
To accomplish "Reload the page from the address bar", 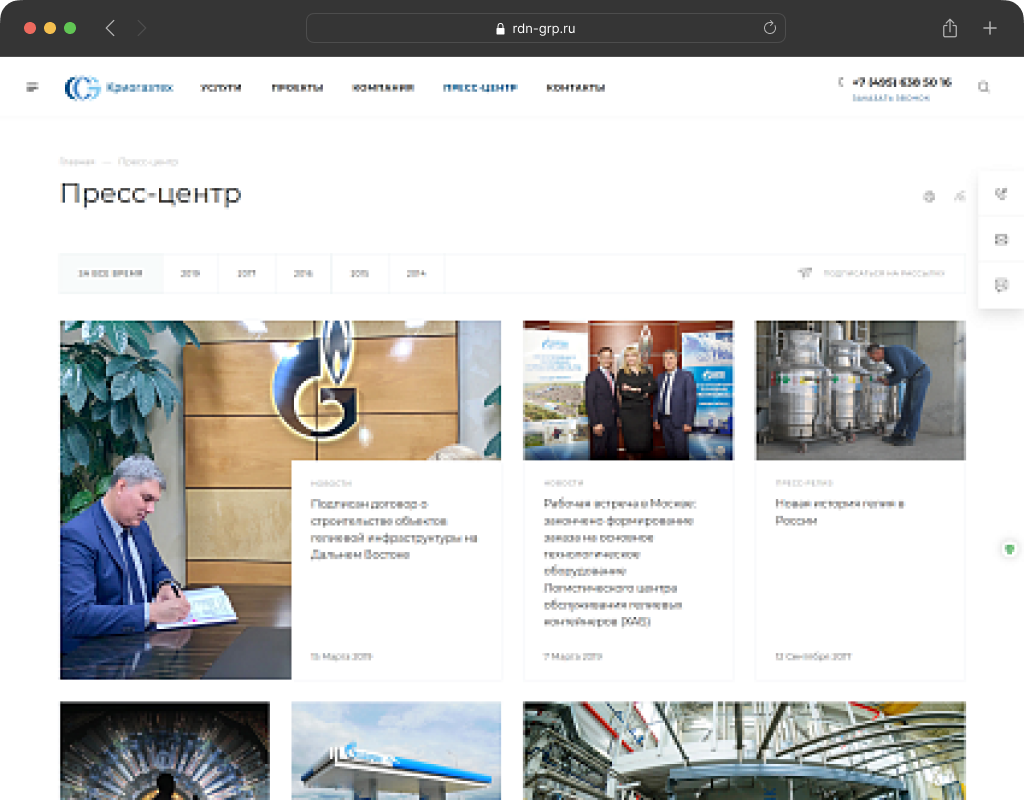I will tap(769, 28).
